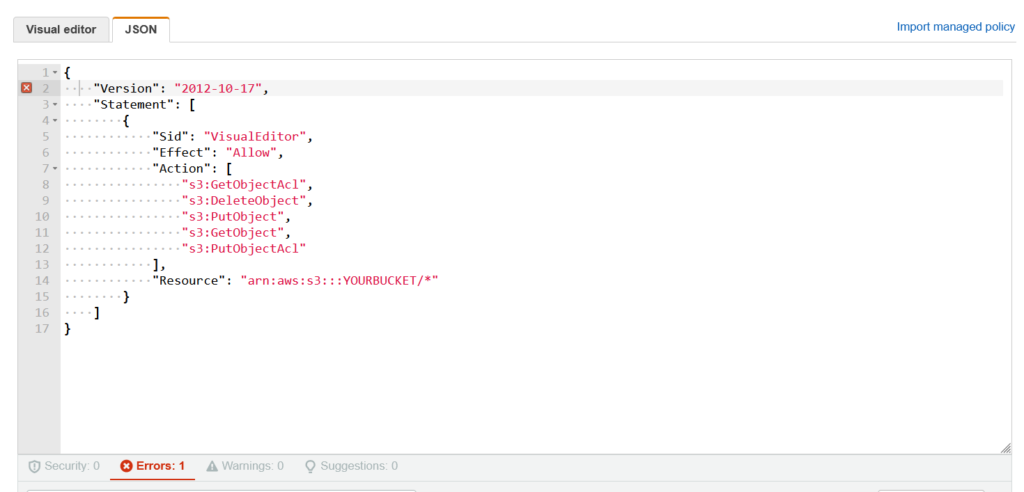Show the Security: 0 findings tab
1024x492 pixels.
(x=64, y=467)
